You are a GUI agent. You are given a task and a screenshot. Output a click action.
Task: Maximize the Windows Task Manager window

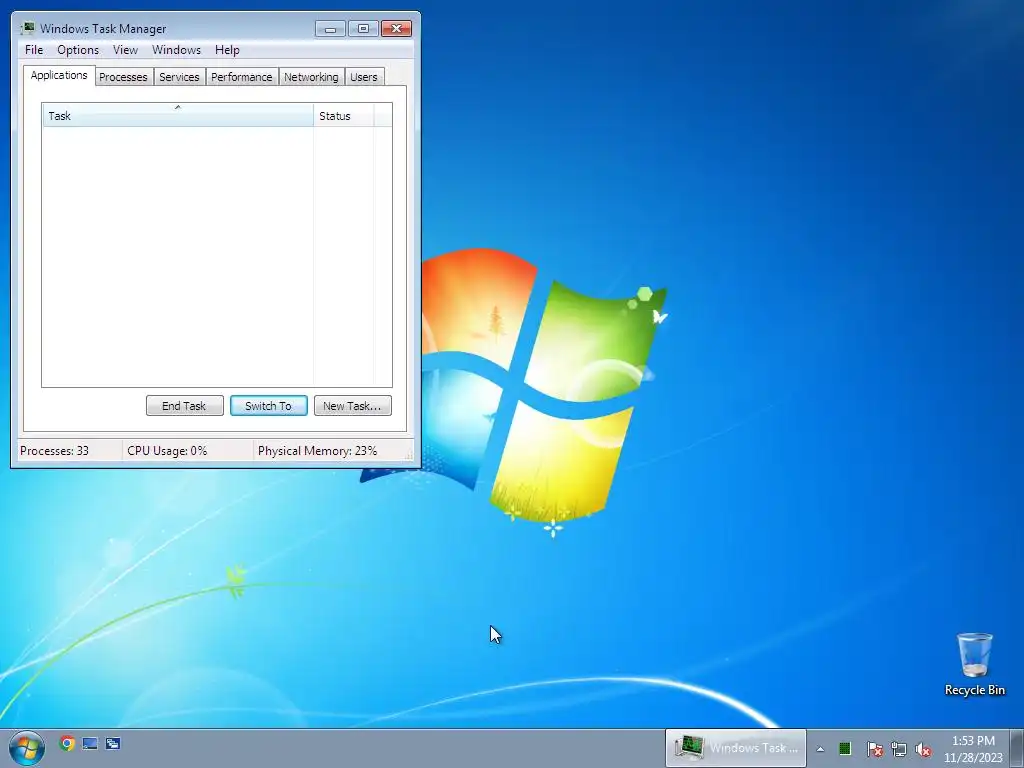(363, 28)
